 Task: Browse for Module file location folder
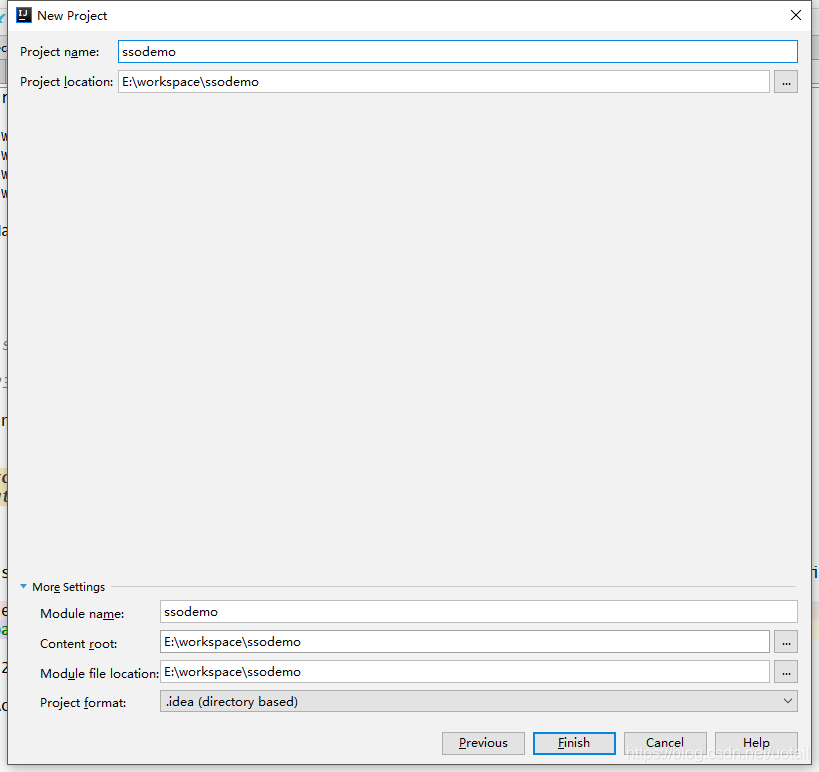[x=786, y=672]
